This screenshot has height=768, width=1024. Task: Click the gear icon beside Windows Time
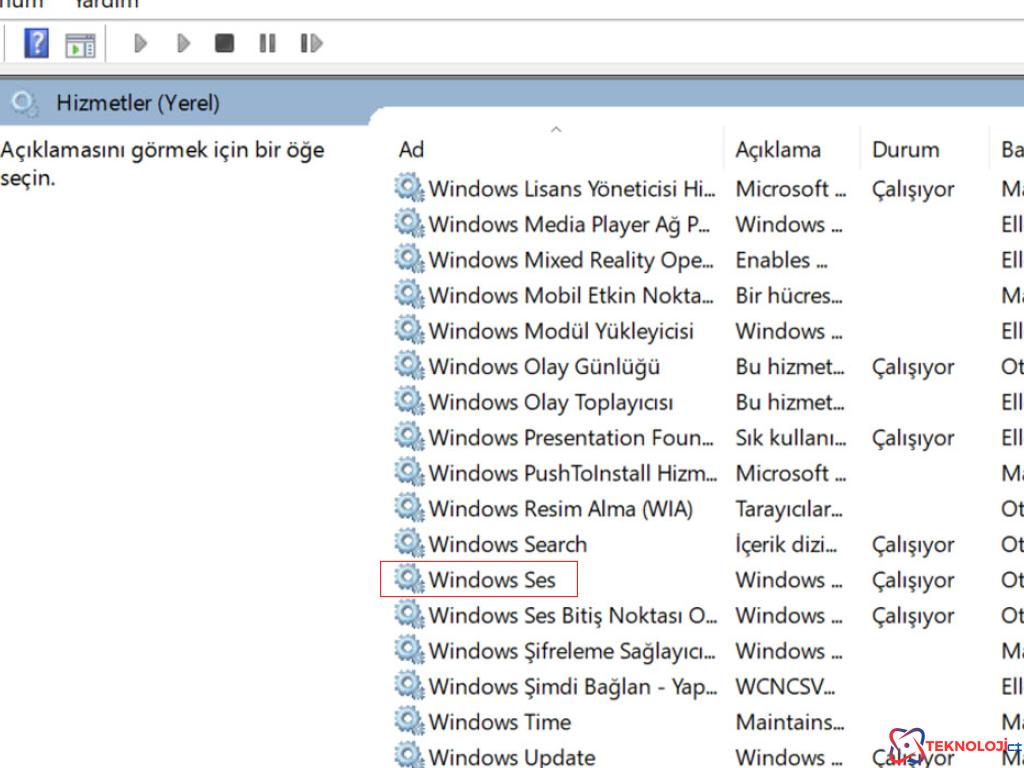(409, 721)
